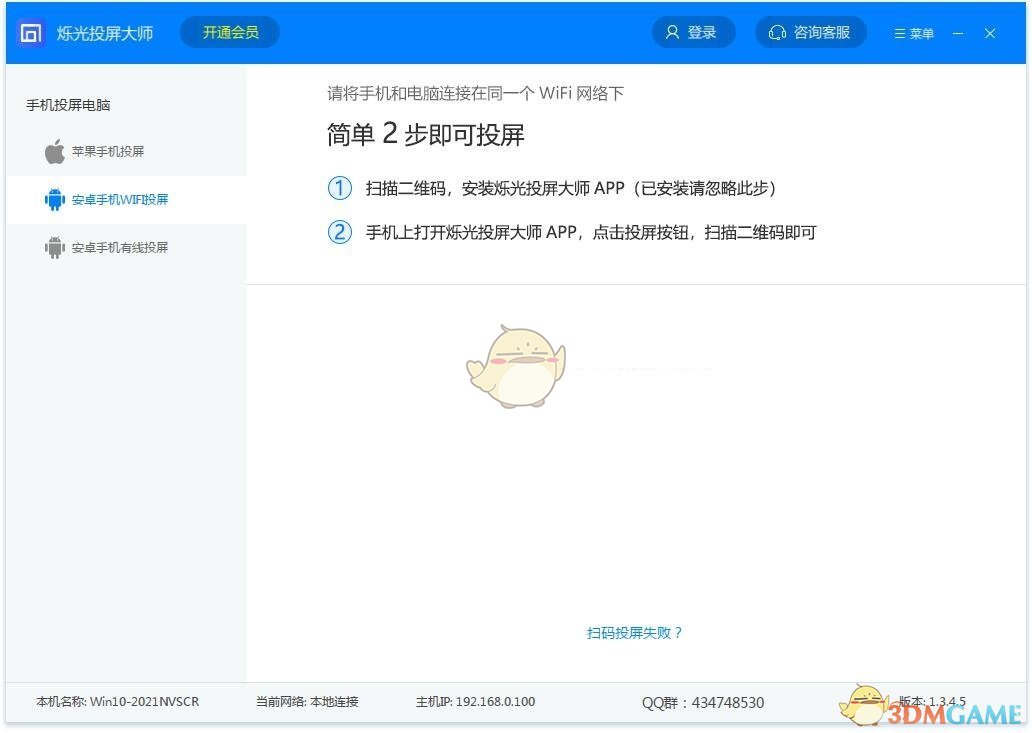The width and height of the screenshot is (1032, 733).
Task: Click the 开通会员 button
Action: [229, 32]
